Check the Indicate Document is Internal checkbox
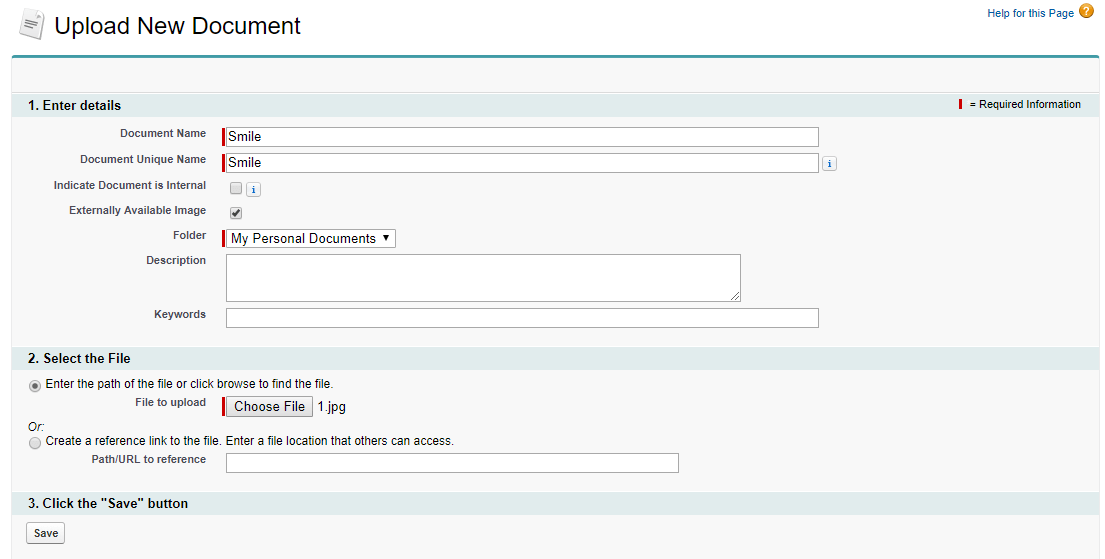The image size is (1105, 559). point(236,188)
